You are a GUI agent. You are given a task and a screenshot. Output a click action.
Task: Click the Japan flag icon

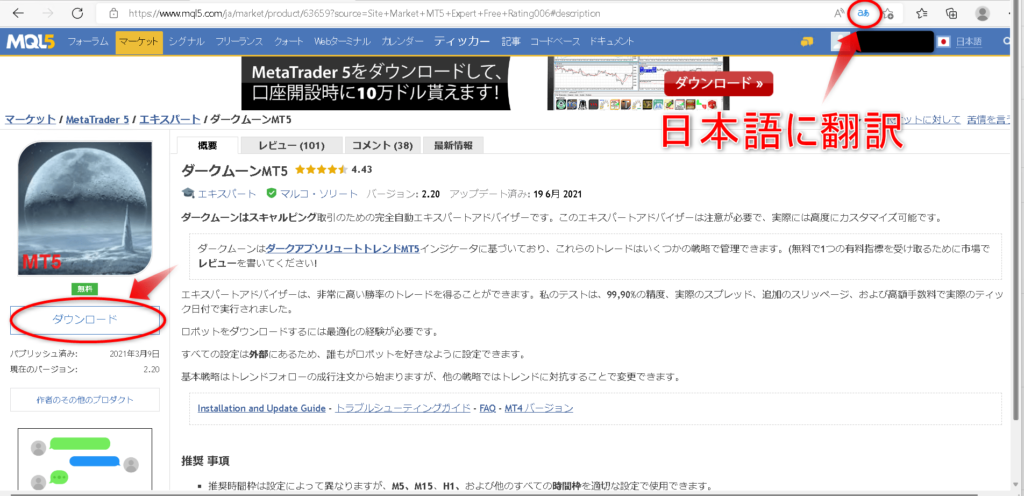tap(943, 42)
